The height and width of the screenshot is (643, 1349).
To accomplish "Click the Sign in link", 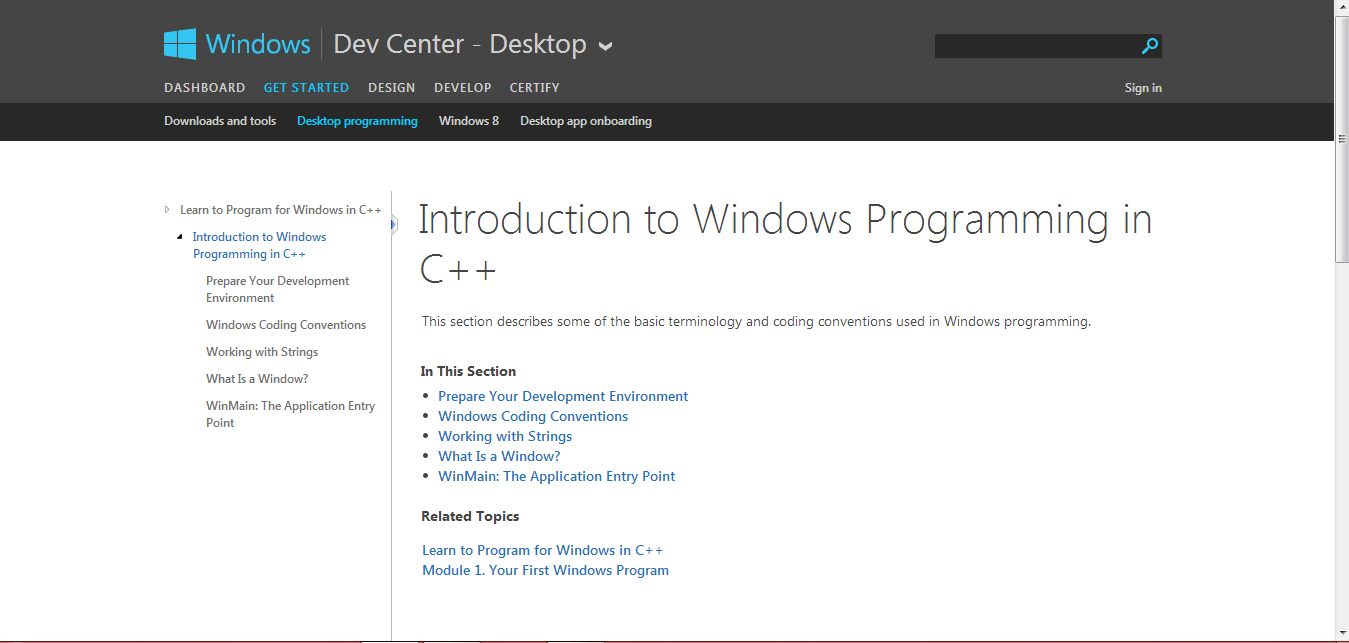I will coord(1143,88).
